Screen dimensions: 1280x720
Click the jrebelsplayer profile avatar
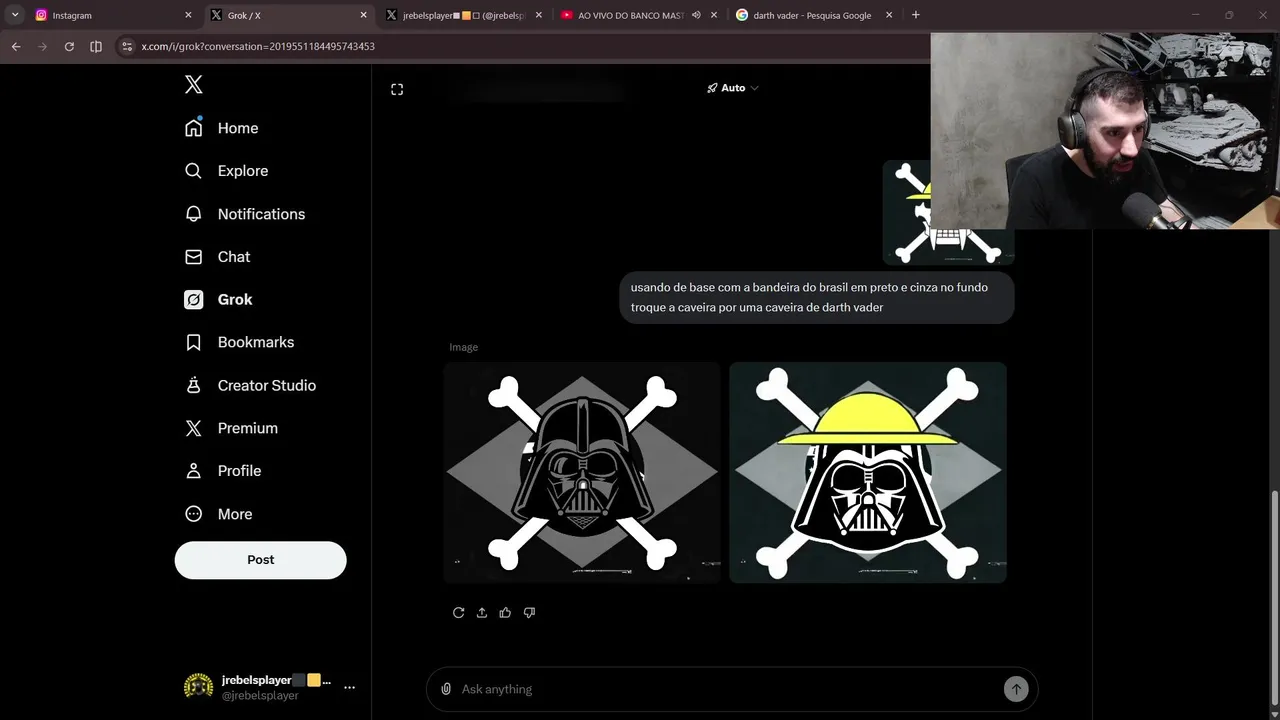point(198,686)
